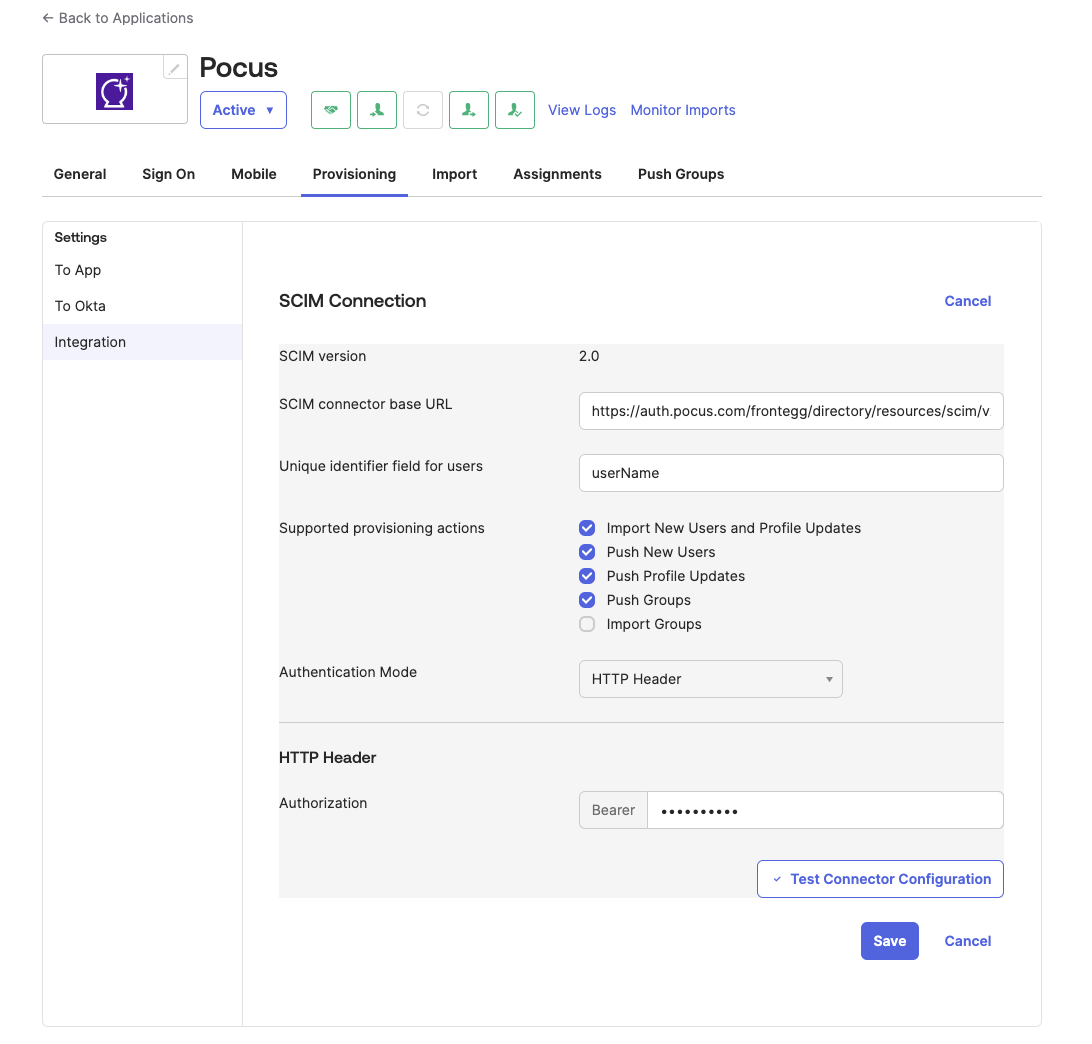Click the pencil edit logo icon
The image size is (1092, 1044).
(175, 67)
